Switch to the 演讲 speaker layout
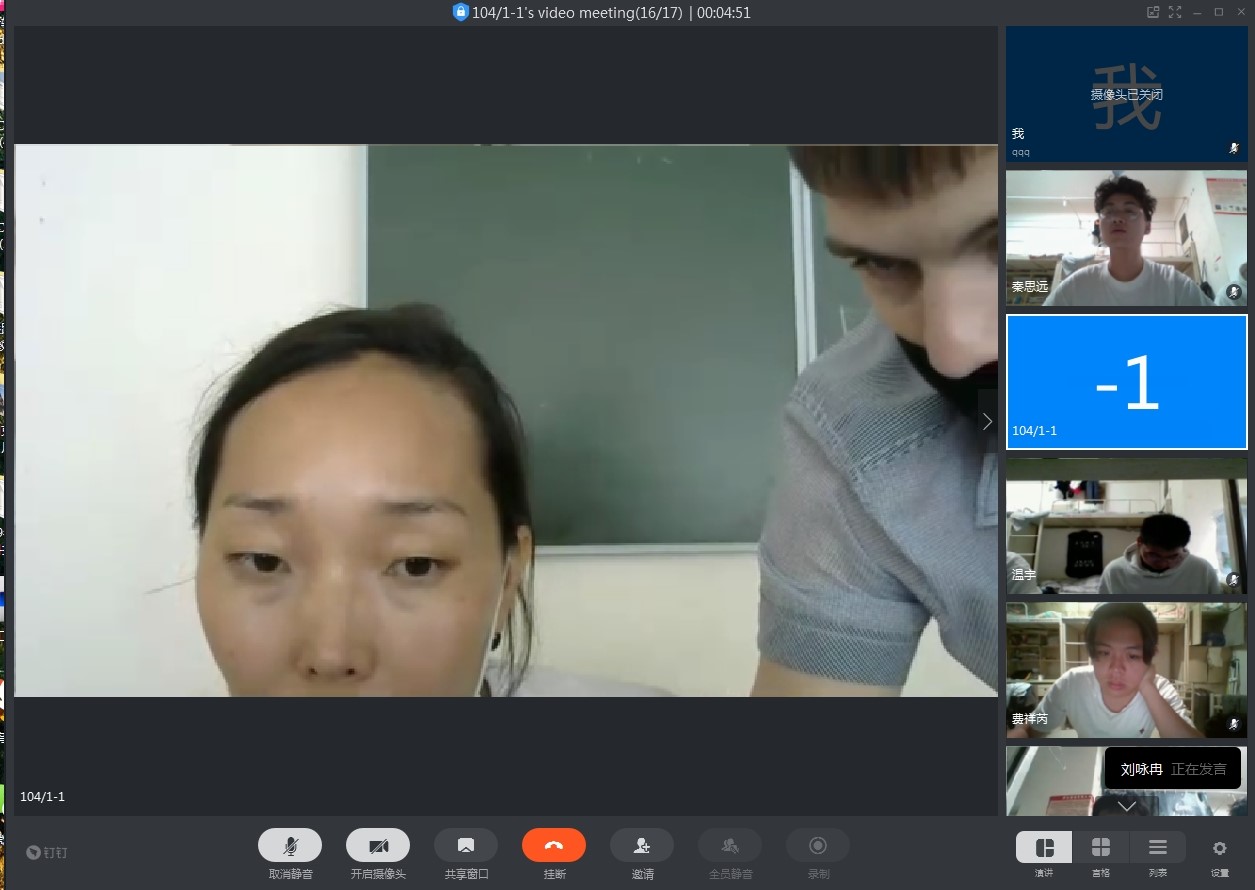 click(1044, 848)
